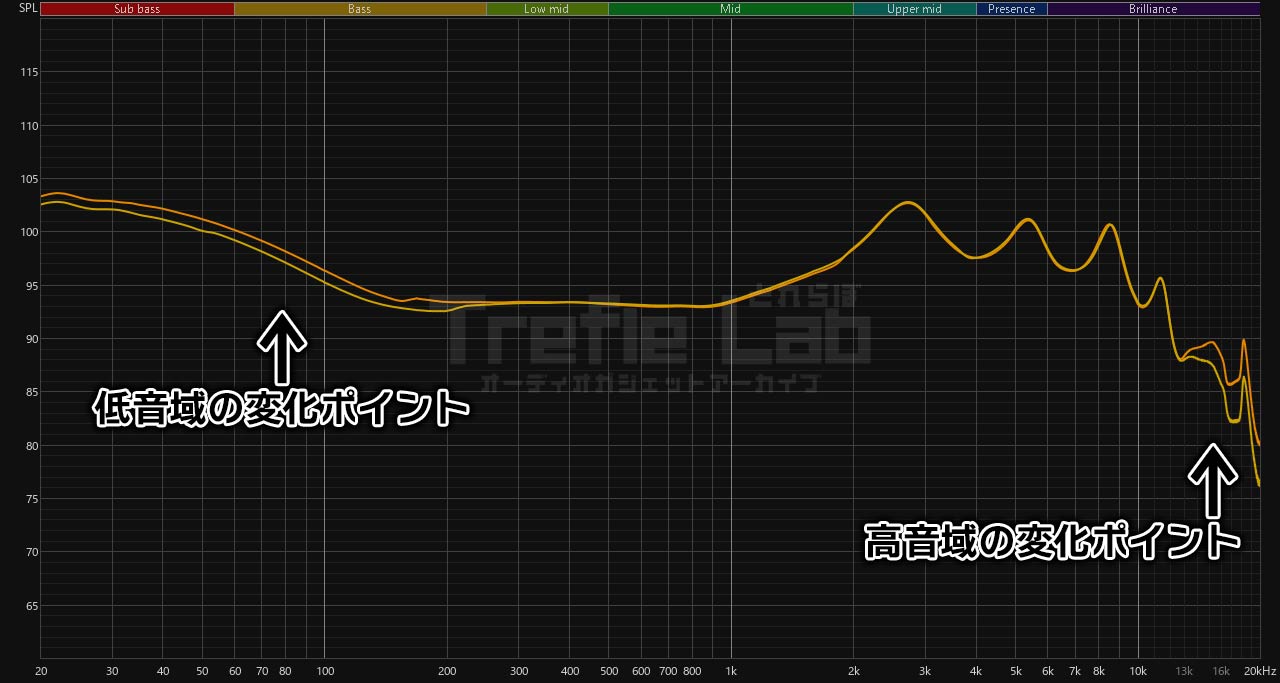This screenshot has height=683, width=1280.
Task: Click the 高音域の変化ポイント annotation text
Action: click(x=1052, y=541)
